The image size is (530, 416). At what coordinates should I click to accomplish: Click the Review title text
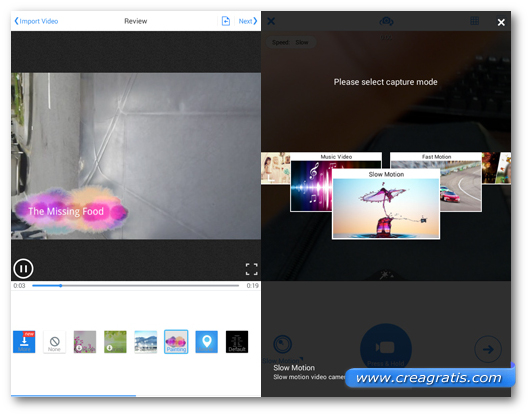tap(136, 21)
